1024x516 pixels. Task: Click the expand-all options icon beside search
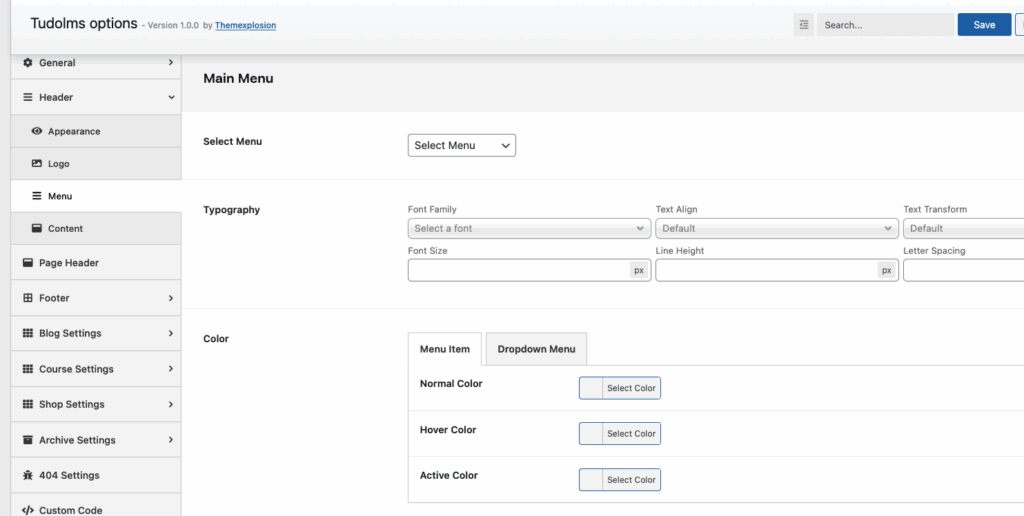pyautogui.click(x=804, y=25)
